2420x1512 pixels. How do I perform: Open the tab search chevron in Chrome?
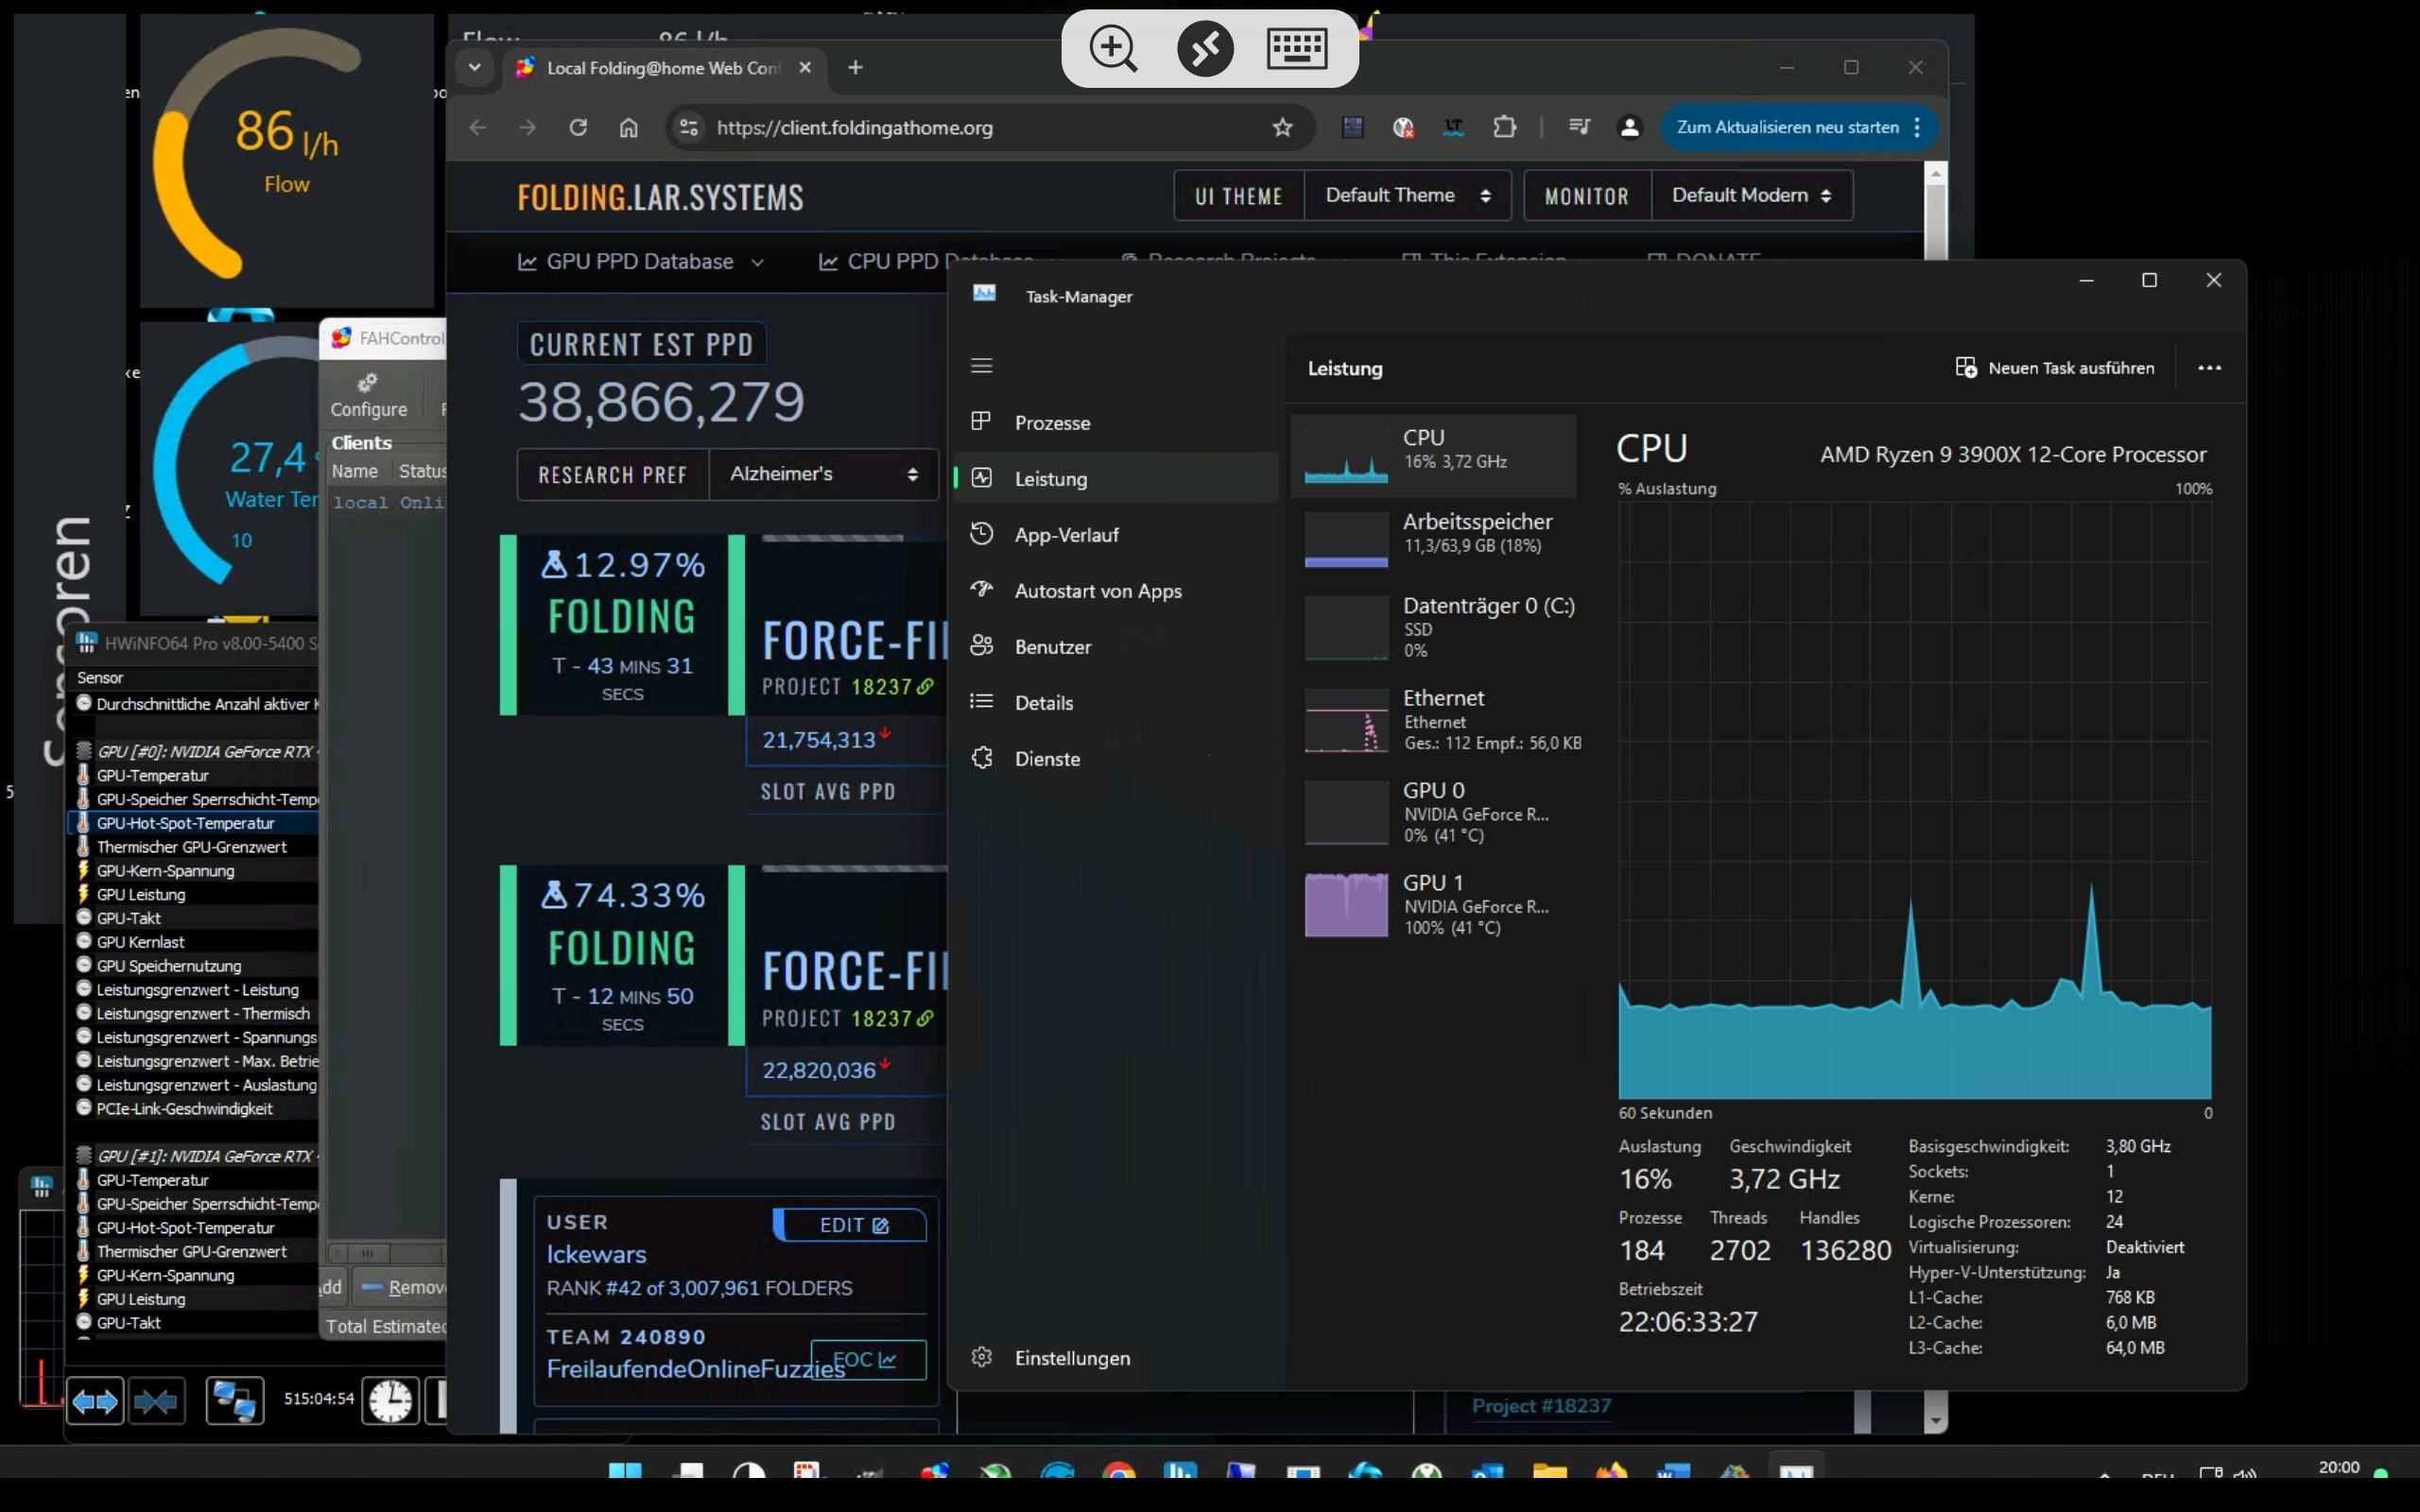click(x=474, y=67)
